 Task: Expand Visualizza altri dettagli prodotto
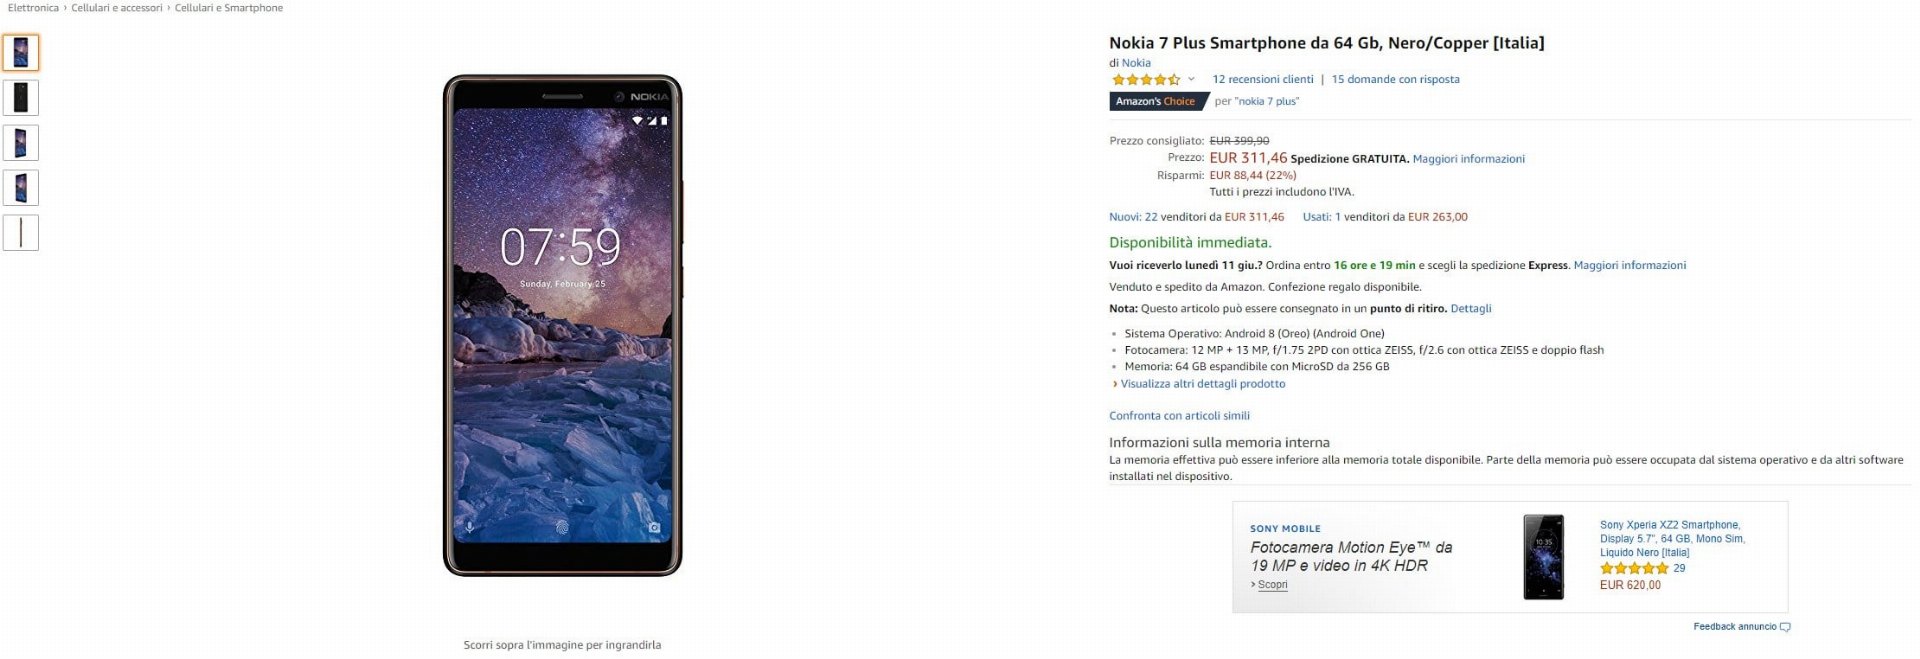(1202, 384)
